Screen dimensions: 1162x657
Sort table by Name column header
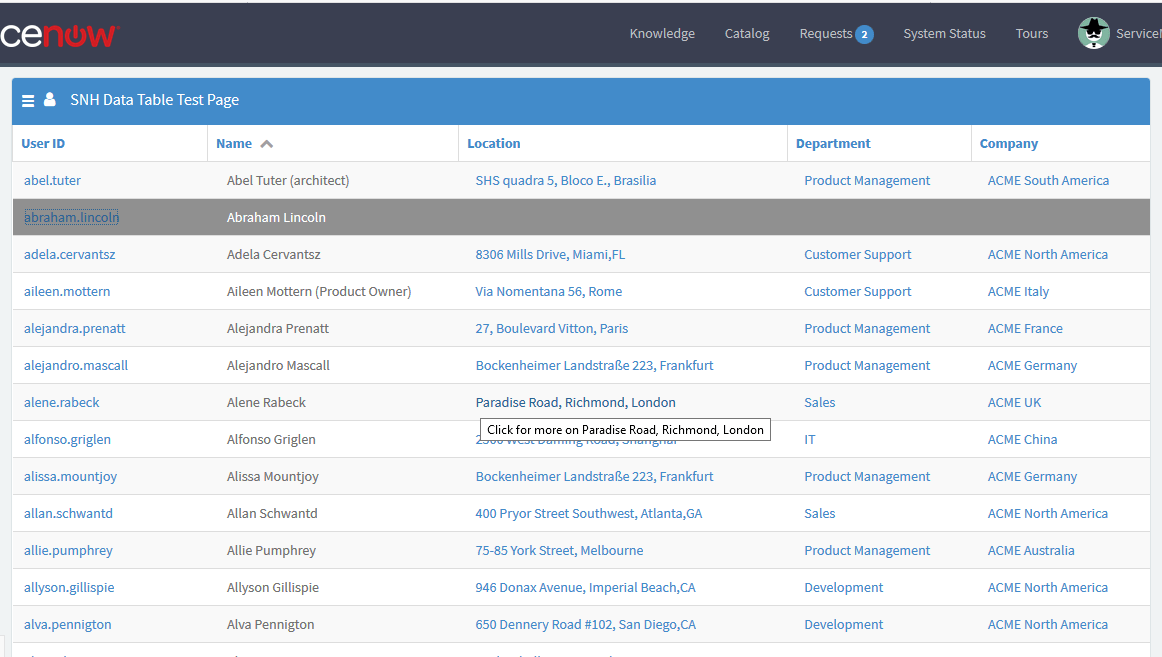[233, 144]
